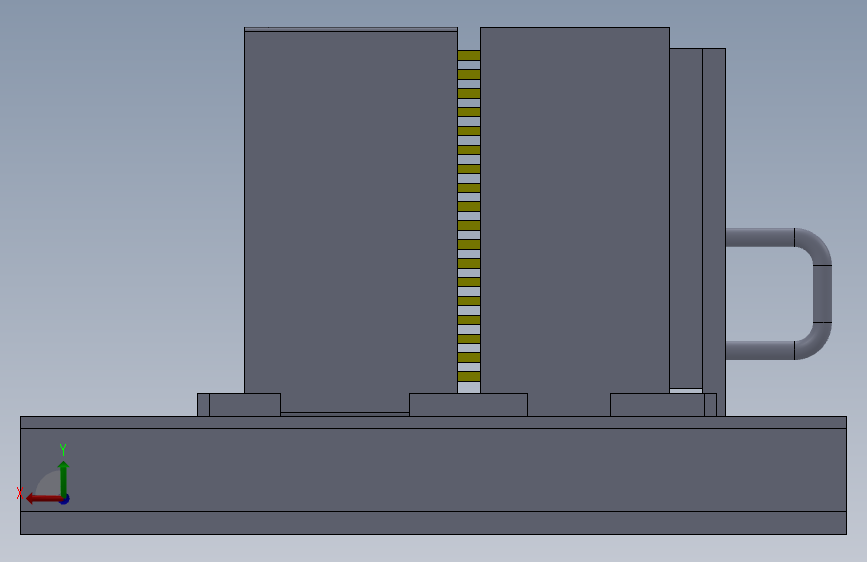The width and height of the screenshot is (867, 562).
Task: Click the red X axis arrow of the triad
Action: coord(43,499)
